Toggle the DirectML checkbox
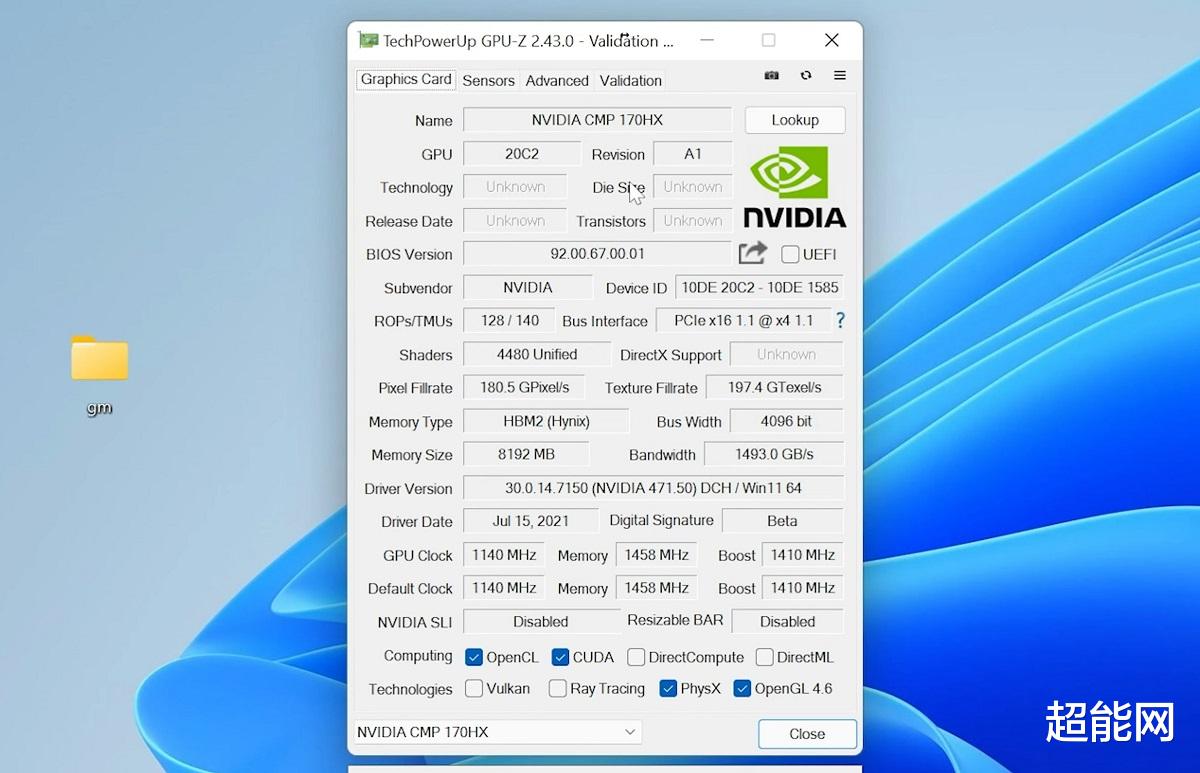 click(764, 657)
